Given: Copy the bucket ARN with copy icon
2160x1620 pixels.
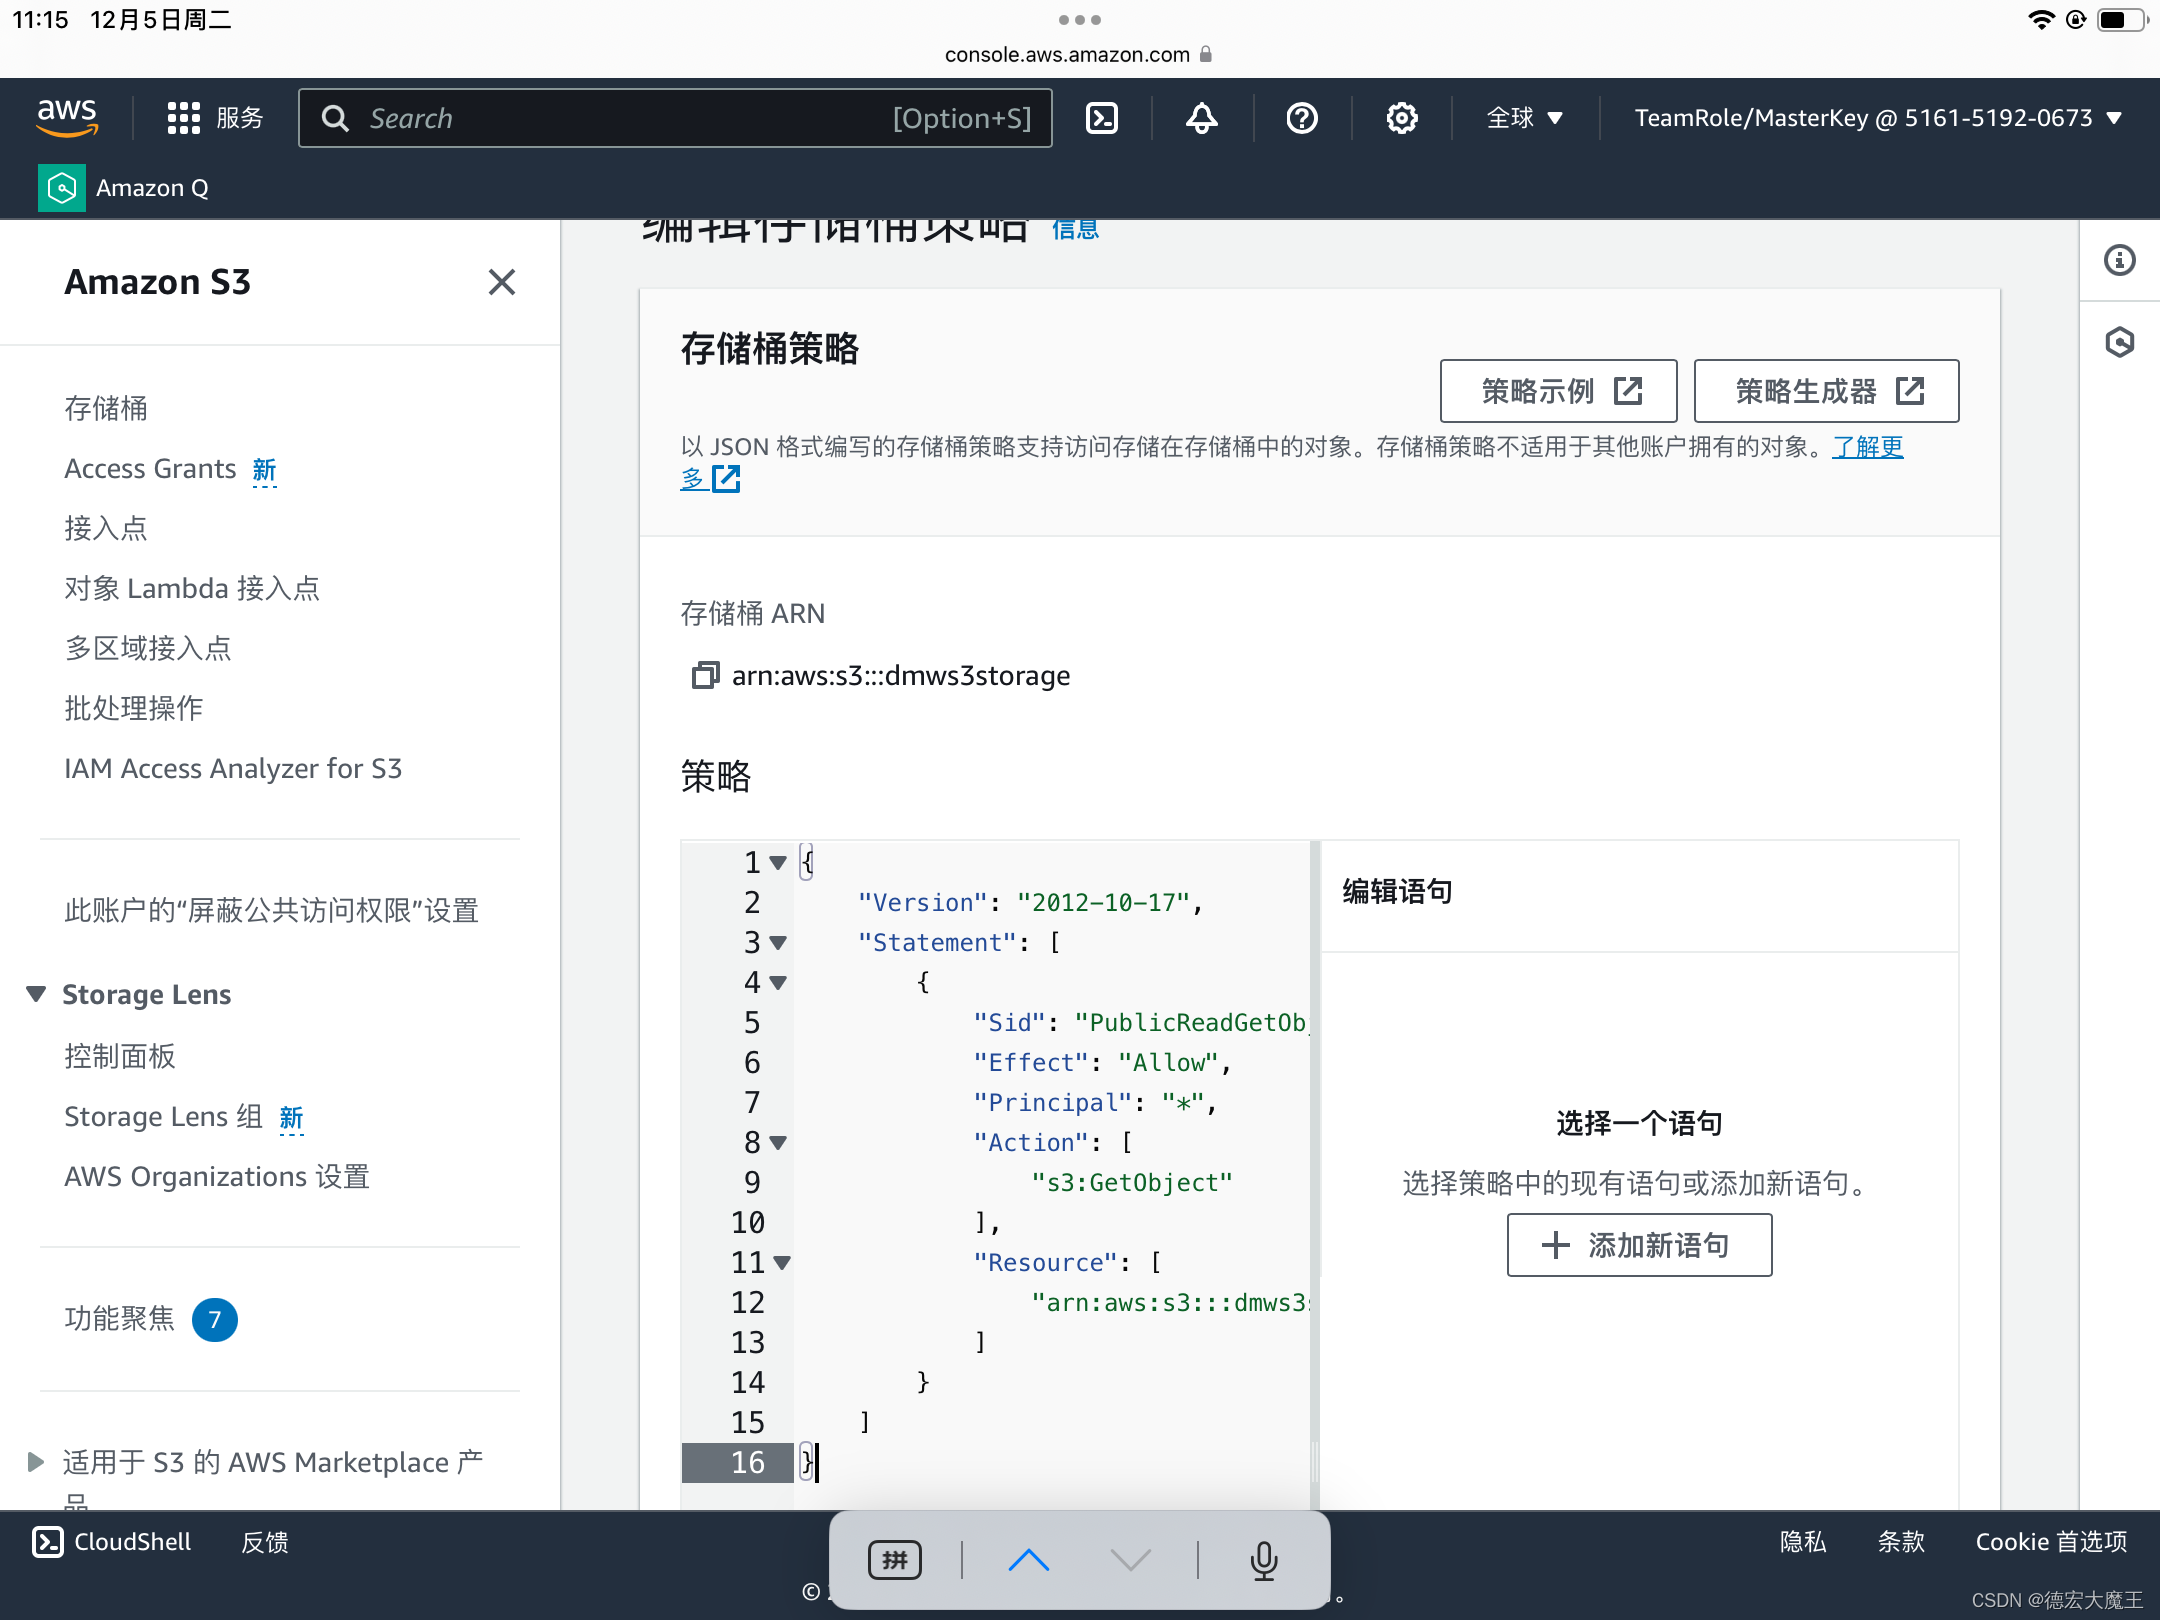Looking at the screenshot, I should [x=705, y=676].
